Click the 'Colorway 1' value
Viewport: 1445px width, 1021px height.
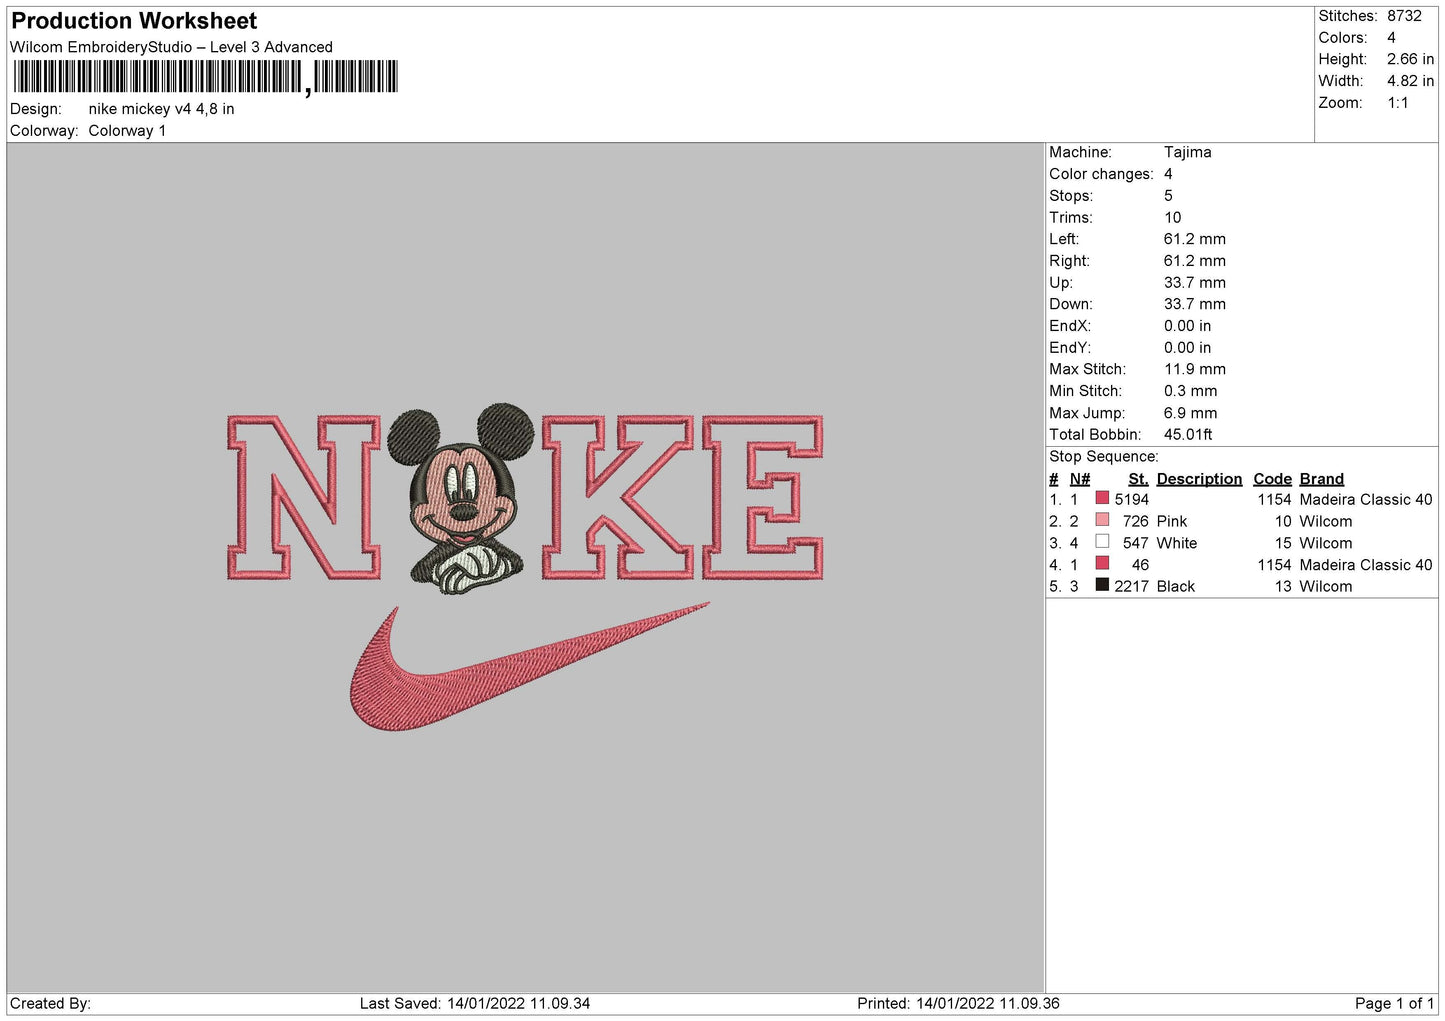click(x=127, y=131)
